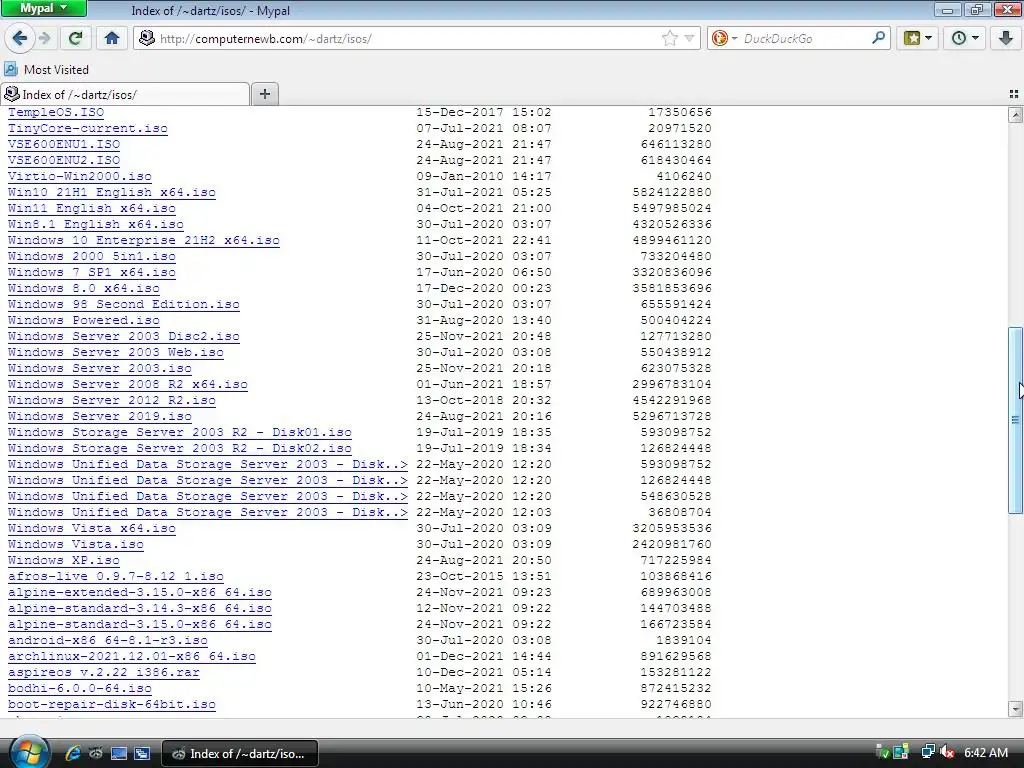Open Windows Server 2003 Web.iso link
This screenshot has height=768, width=1024.
tap(116, 353)
